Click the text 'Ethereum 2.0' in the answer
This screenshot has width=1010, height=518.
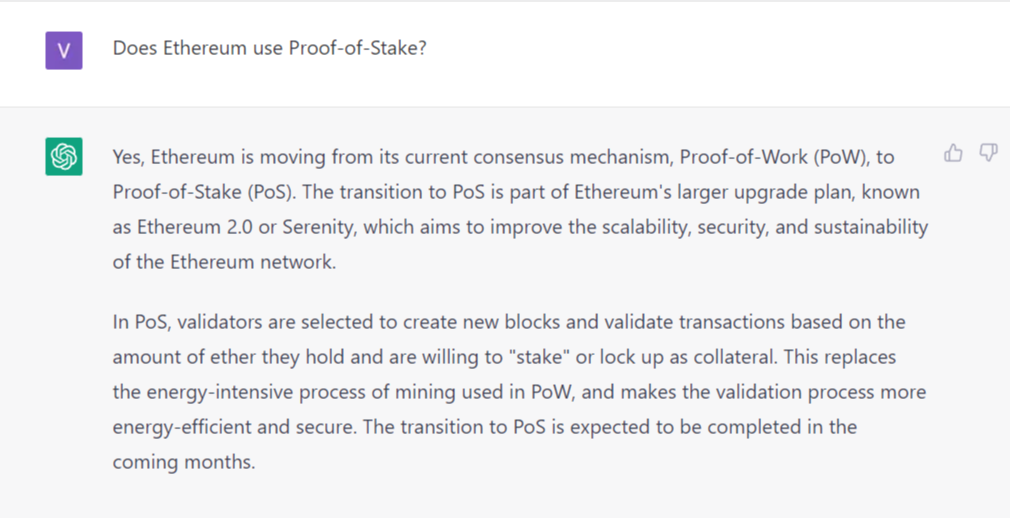click(x=195, y=227)
